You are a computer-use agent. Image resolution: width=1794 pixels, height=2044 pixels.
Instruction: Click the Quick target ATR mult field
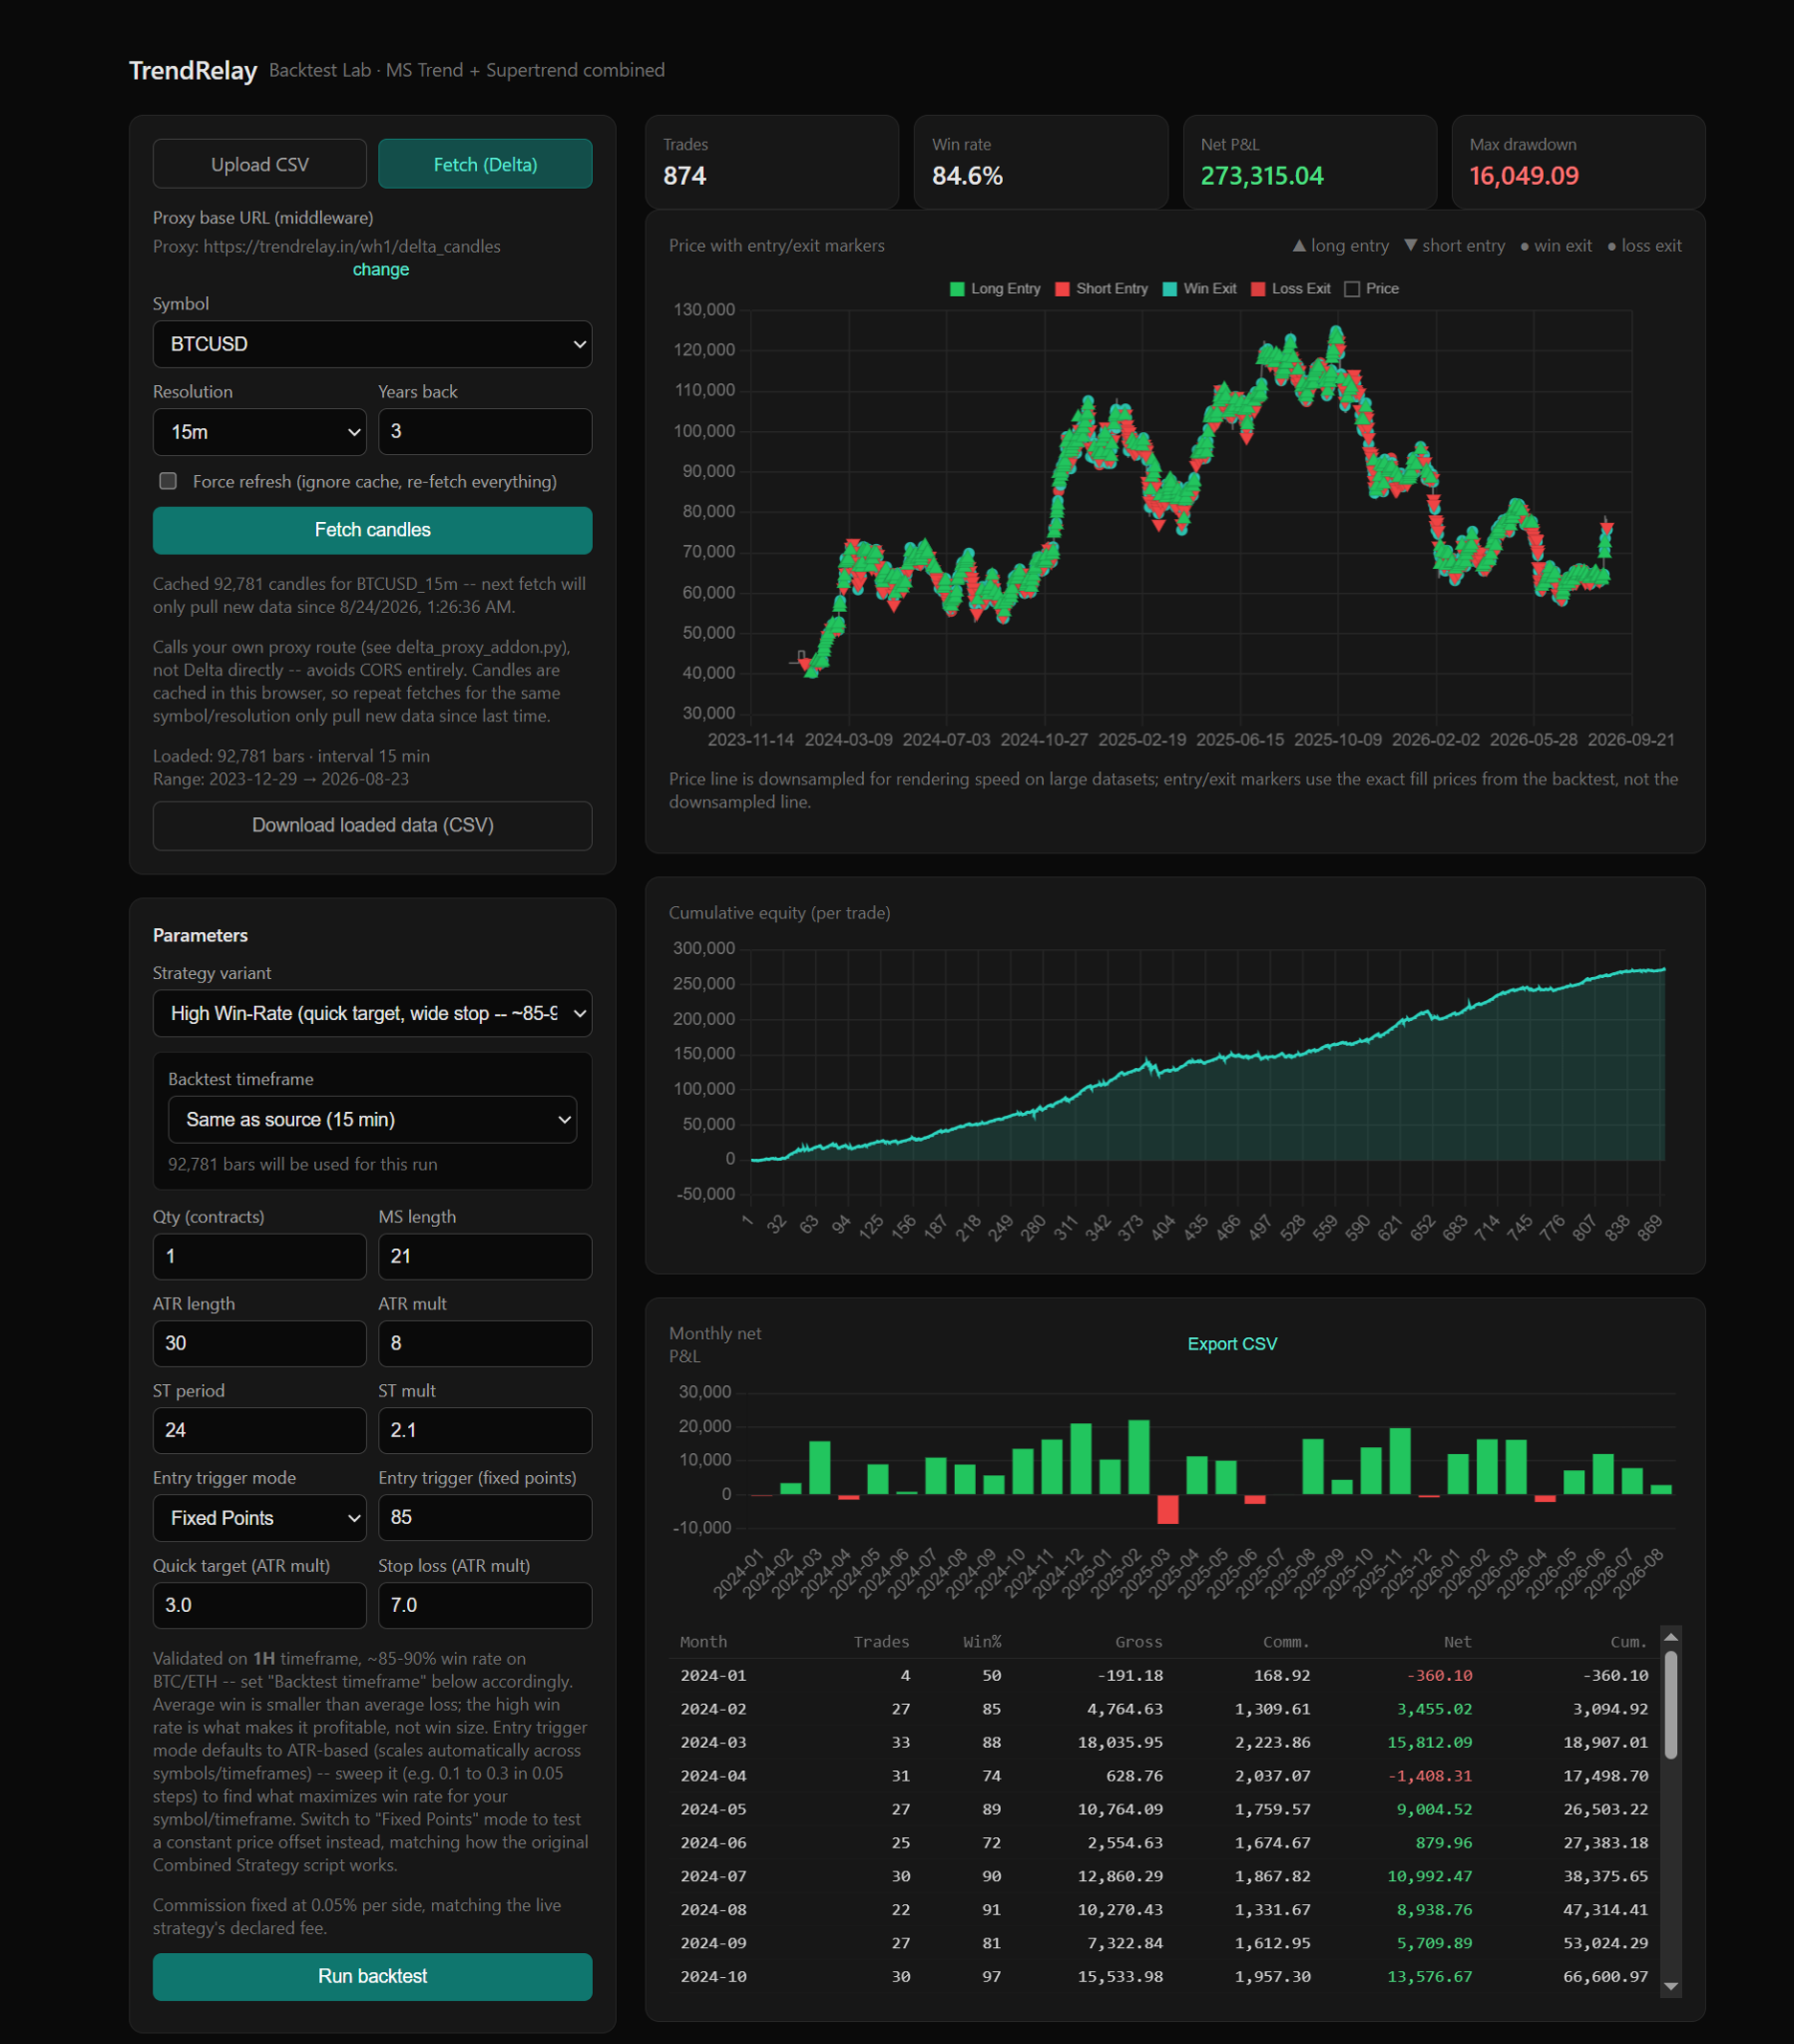(260, 1605)
